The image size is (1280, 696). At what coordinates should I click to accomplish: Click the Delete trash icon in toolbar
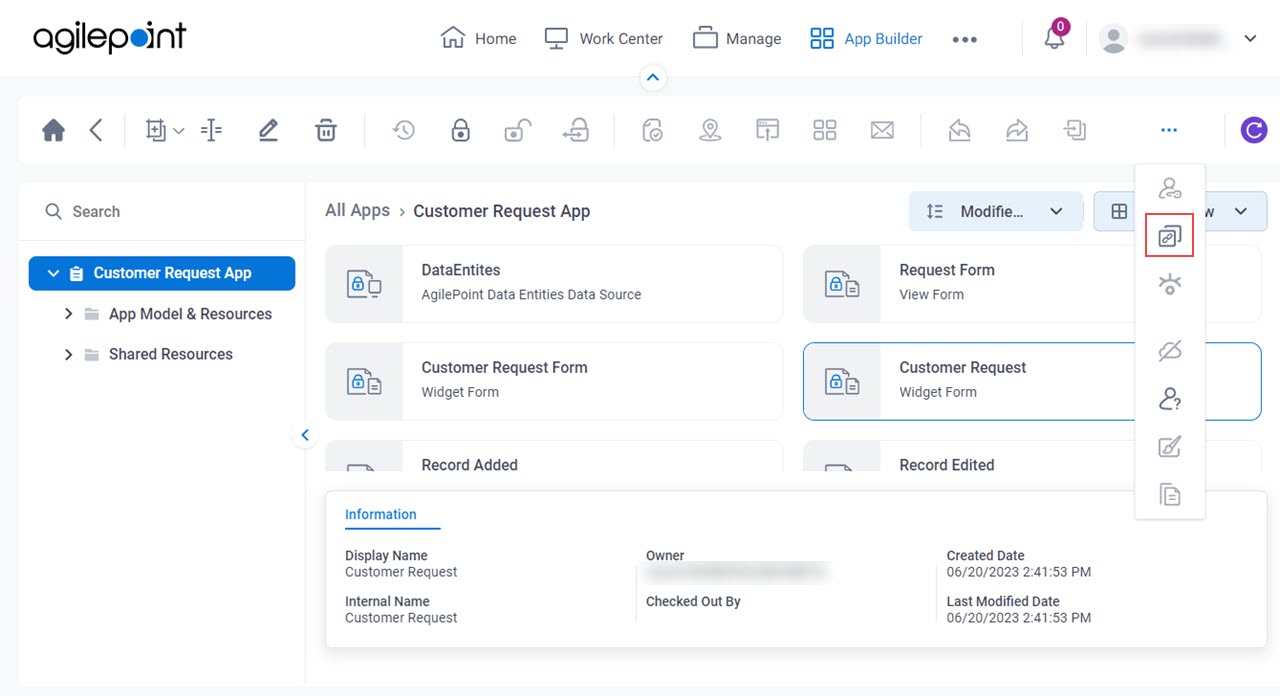point(326,130)
